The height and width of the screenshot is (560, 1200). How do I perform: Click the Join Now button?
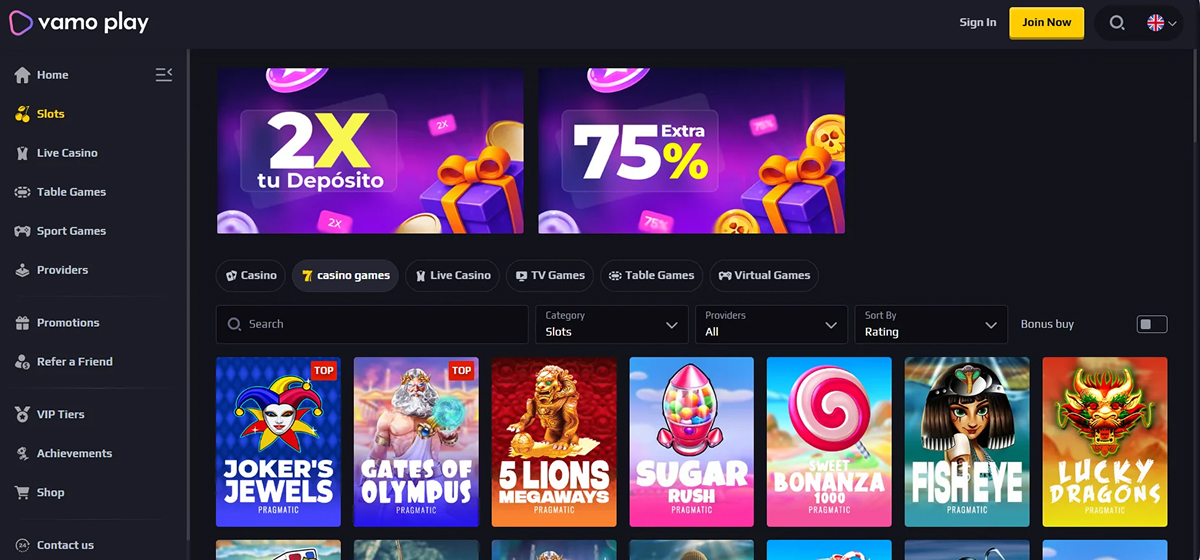pos(1047,22)
